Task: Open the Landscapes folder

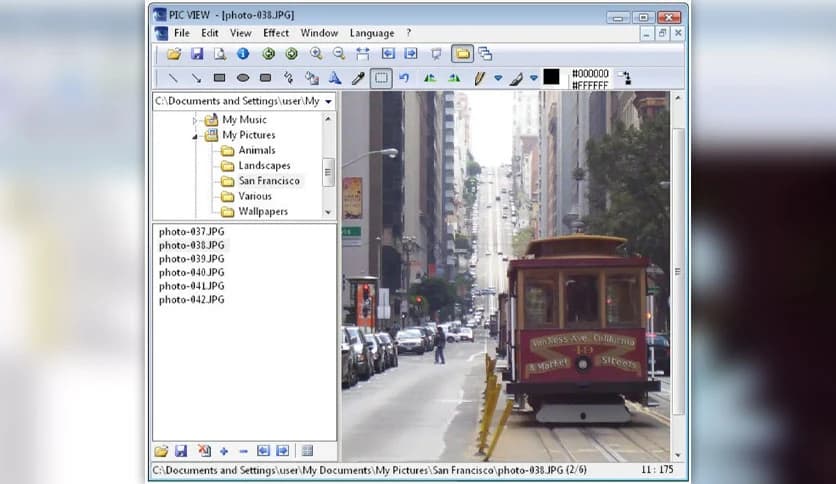Action: (264, 166)
